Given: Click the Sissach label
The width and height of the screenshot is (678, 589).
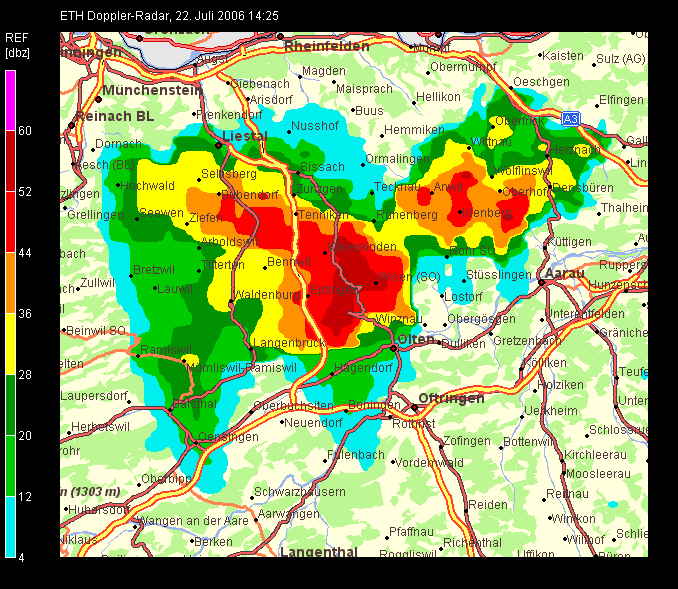Looking at the screenshot, I should [x=322, y=166].
